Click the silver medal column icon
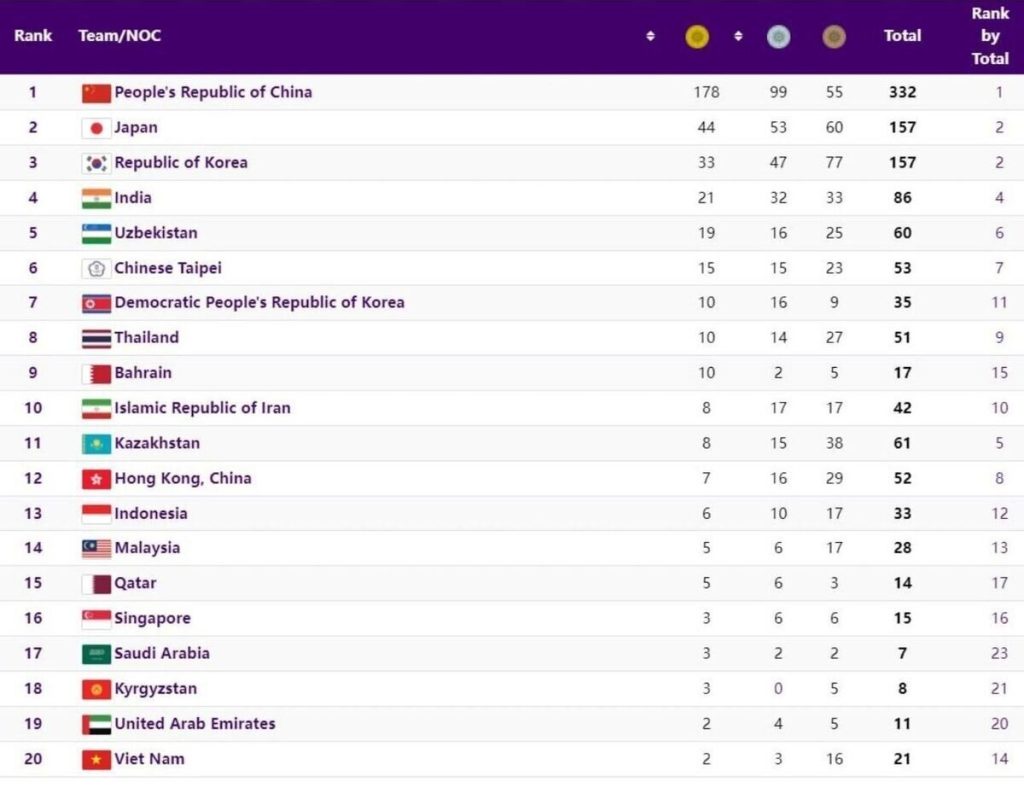This screenshot has width=1024, height=787. pyautogui.click(x=778, y=36)
